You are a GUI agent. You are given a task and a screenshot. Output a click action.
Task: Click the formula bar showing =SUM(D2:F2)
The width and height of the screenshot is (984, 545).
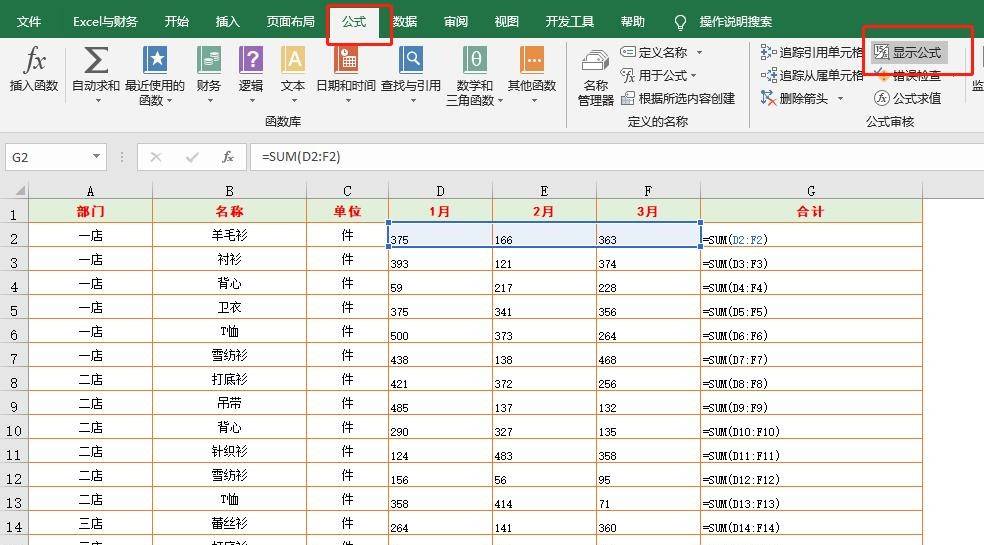[615, 157]
